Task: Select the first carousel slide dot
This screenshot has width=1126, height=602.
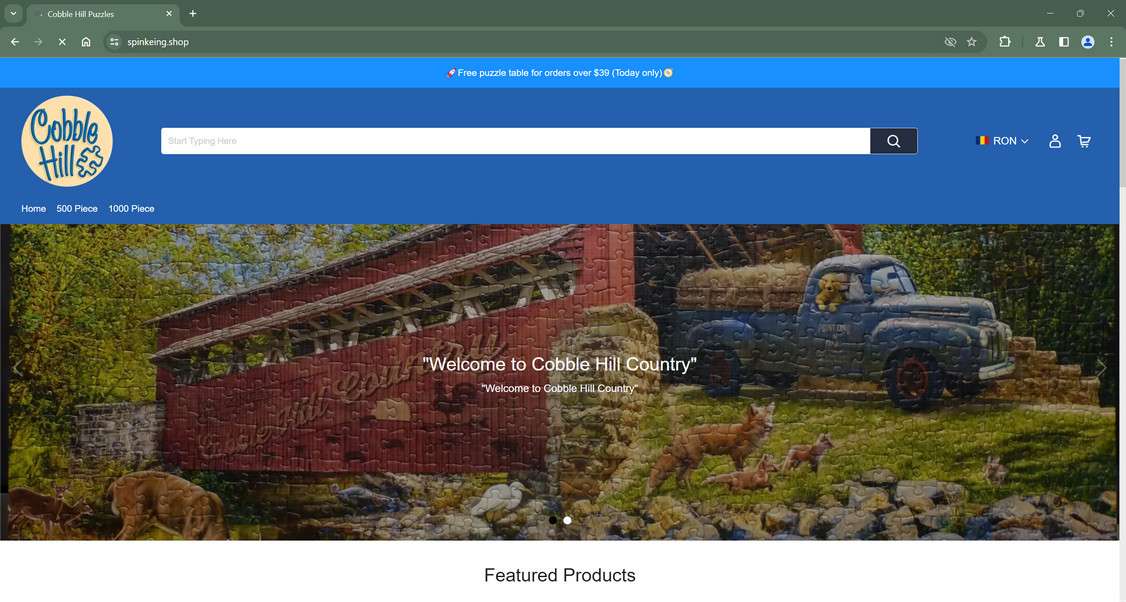Action: [552, 520]
